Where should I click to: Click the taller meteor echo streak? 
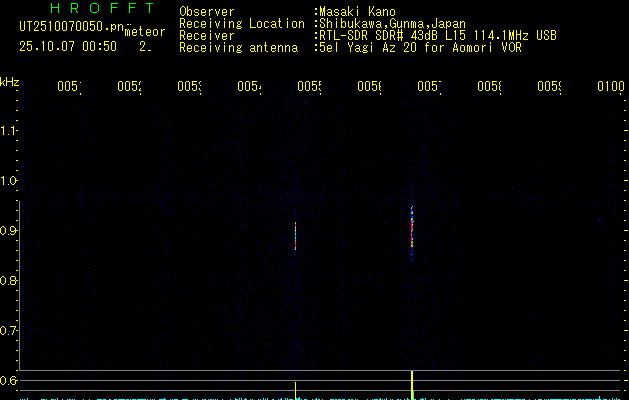coord(412,233)
